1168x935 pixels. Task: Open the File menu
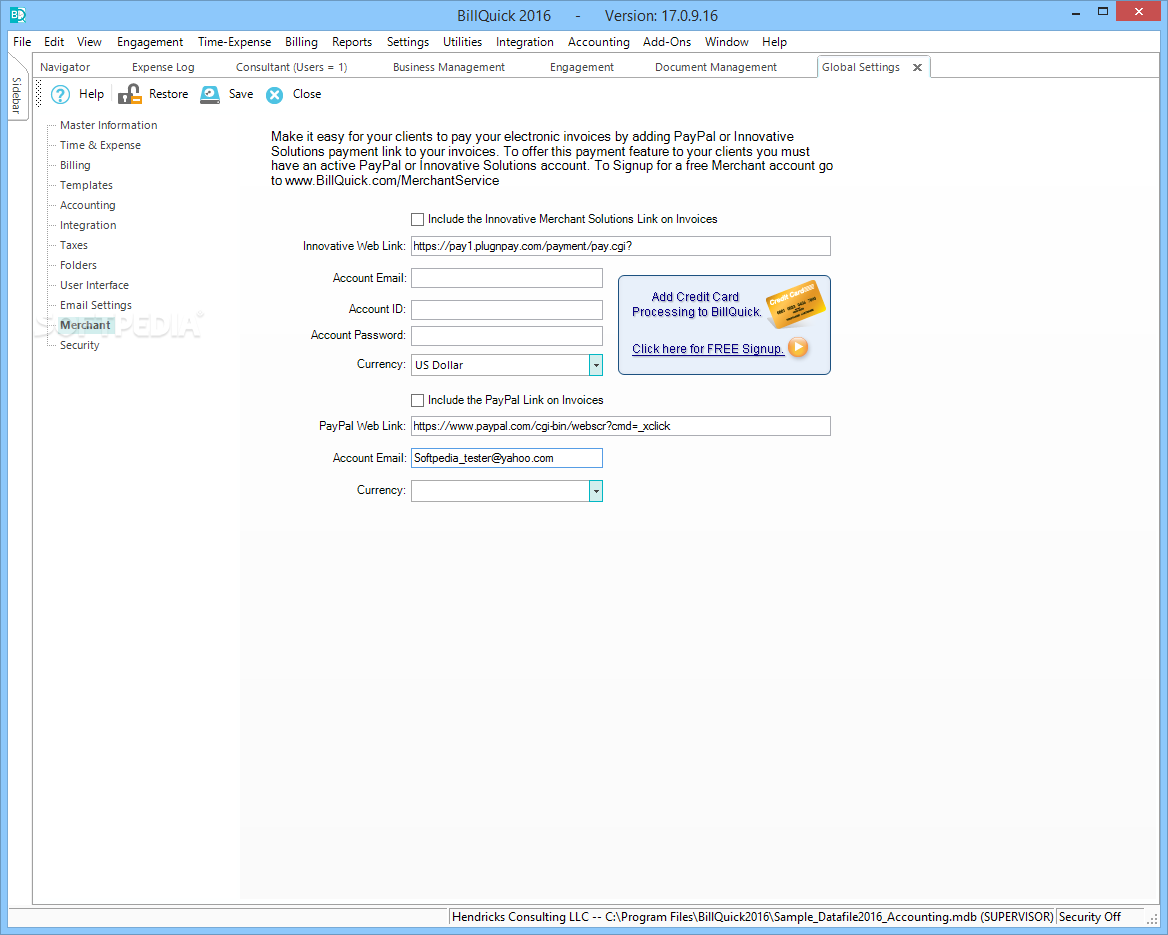click(22, 42)
